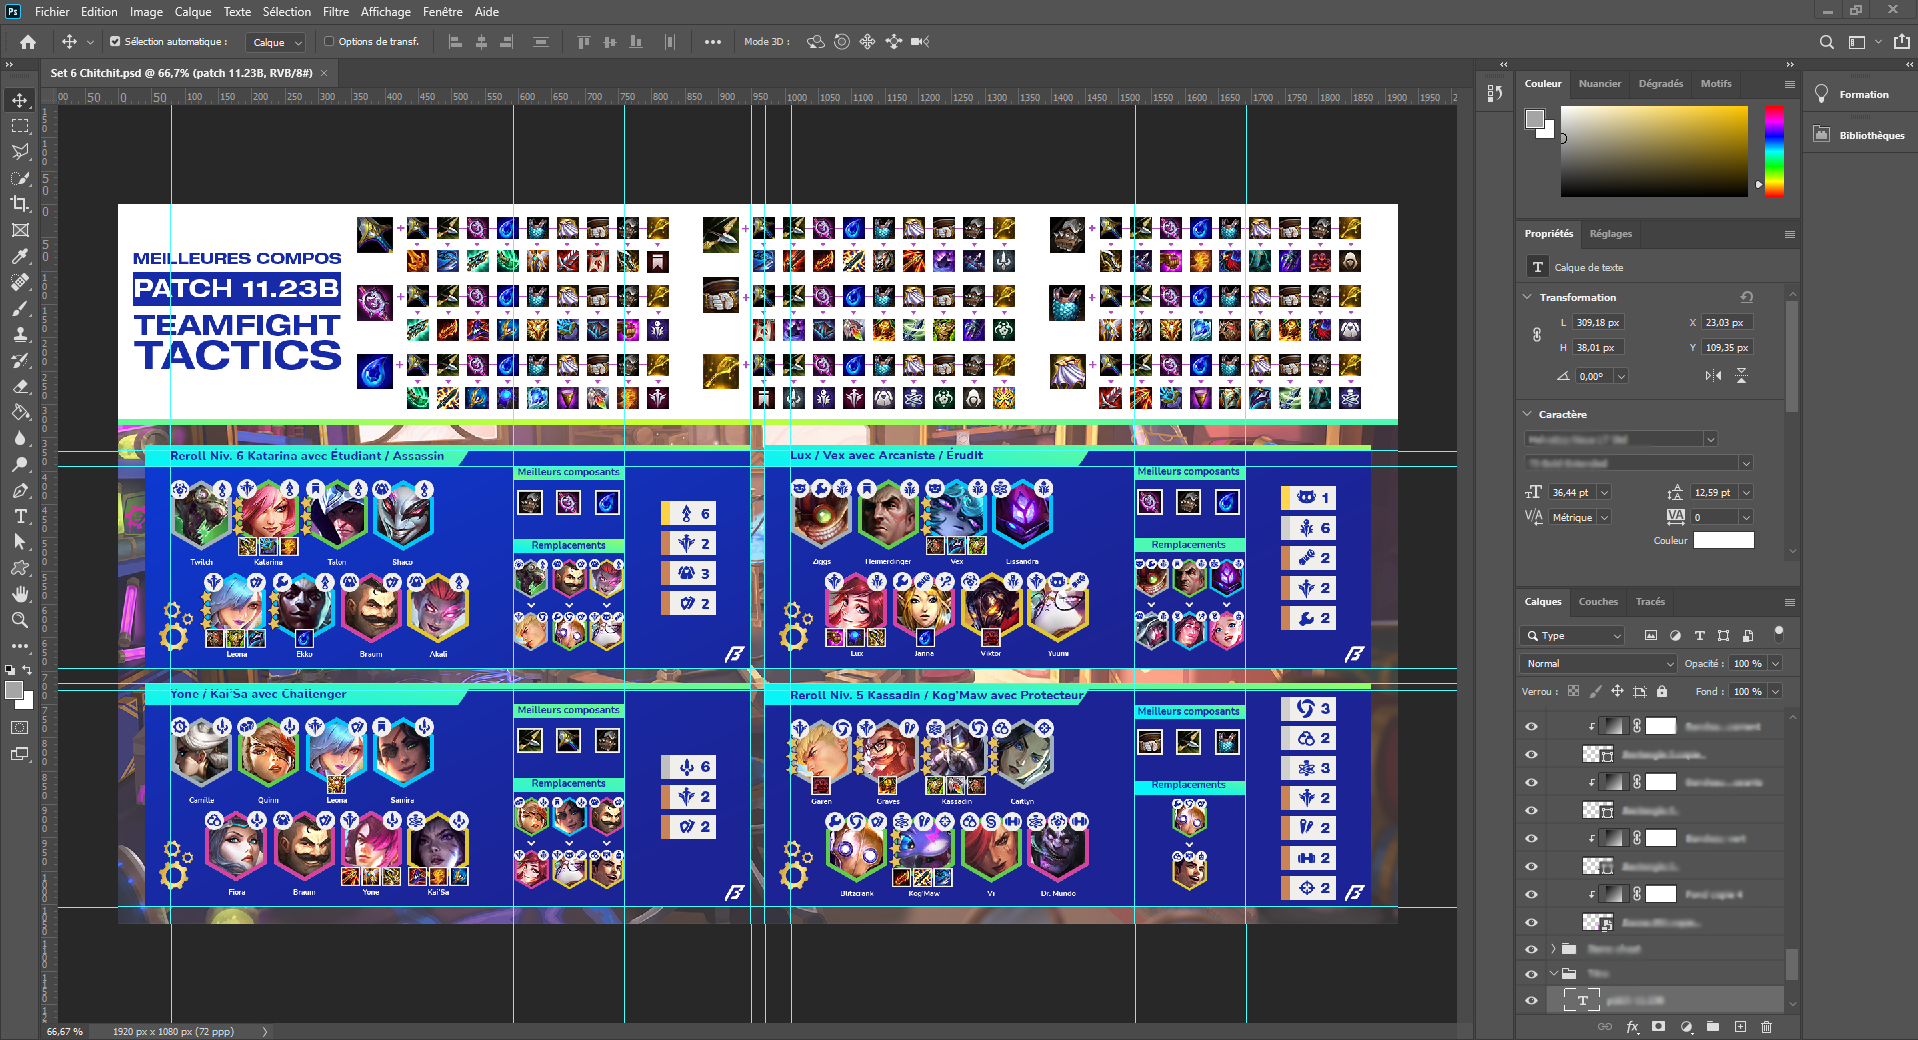
Task: Create a new layer group folder
Action: coord(1713,1026)
